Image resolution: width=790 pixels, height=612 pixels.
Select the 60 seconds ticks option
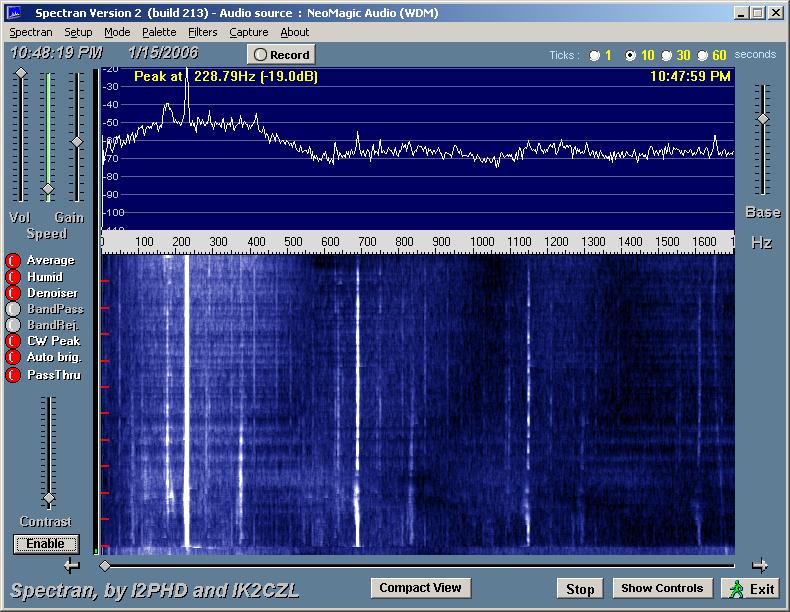click(x=702, y=55)
